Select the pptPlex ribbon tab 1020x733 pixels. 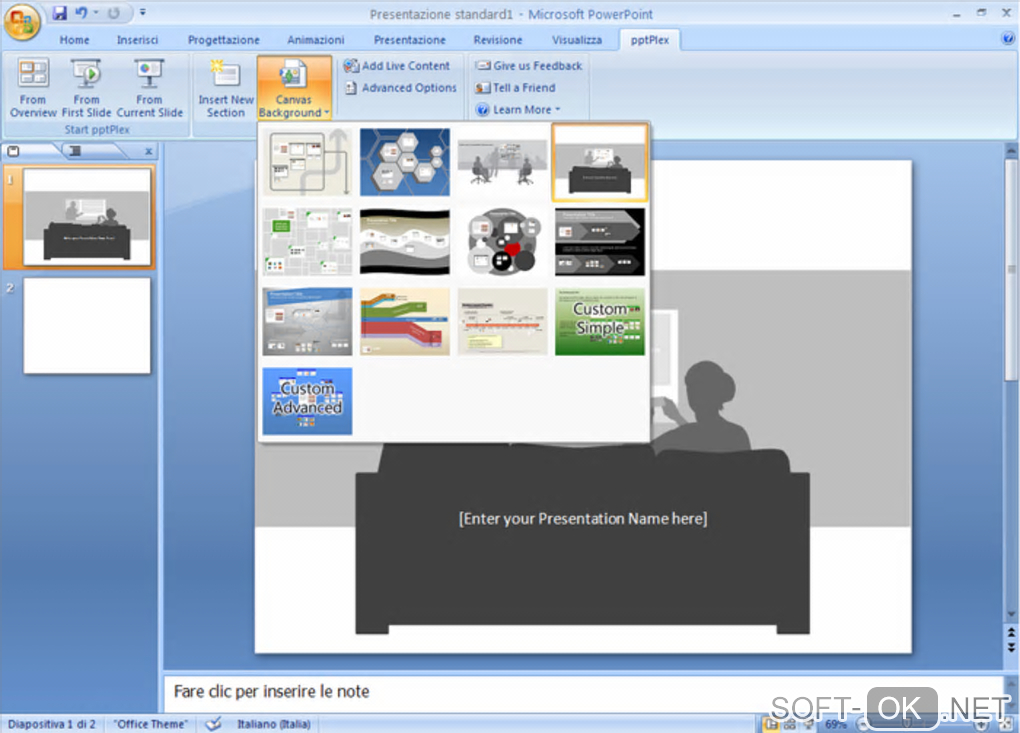pos(649,40)
